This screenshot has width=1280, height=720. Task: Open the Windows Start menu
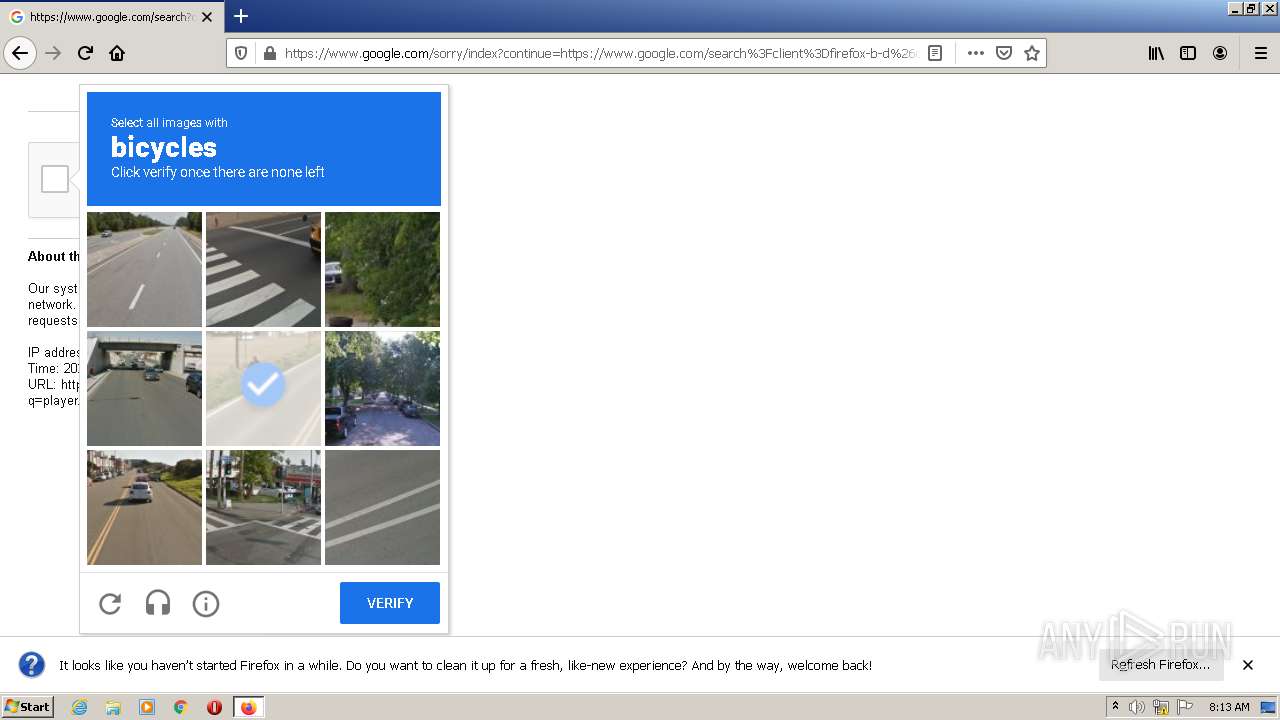click(27, 707)
